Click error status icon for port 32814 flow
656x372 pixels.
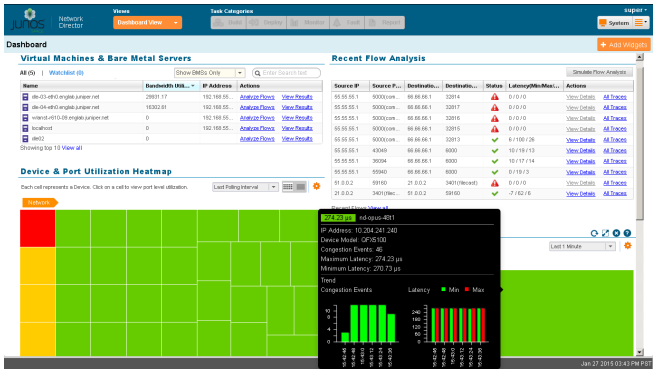point(495,97)
